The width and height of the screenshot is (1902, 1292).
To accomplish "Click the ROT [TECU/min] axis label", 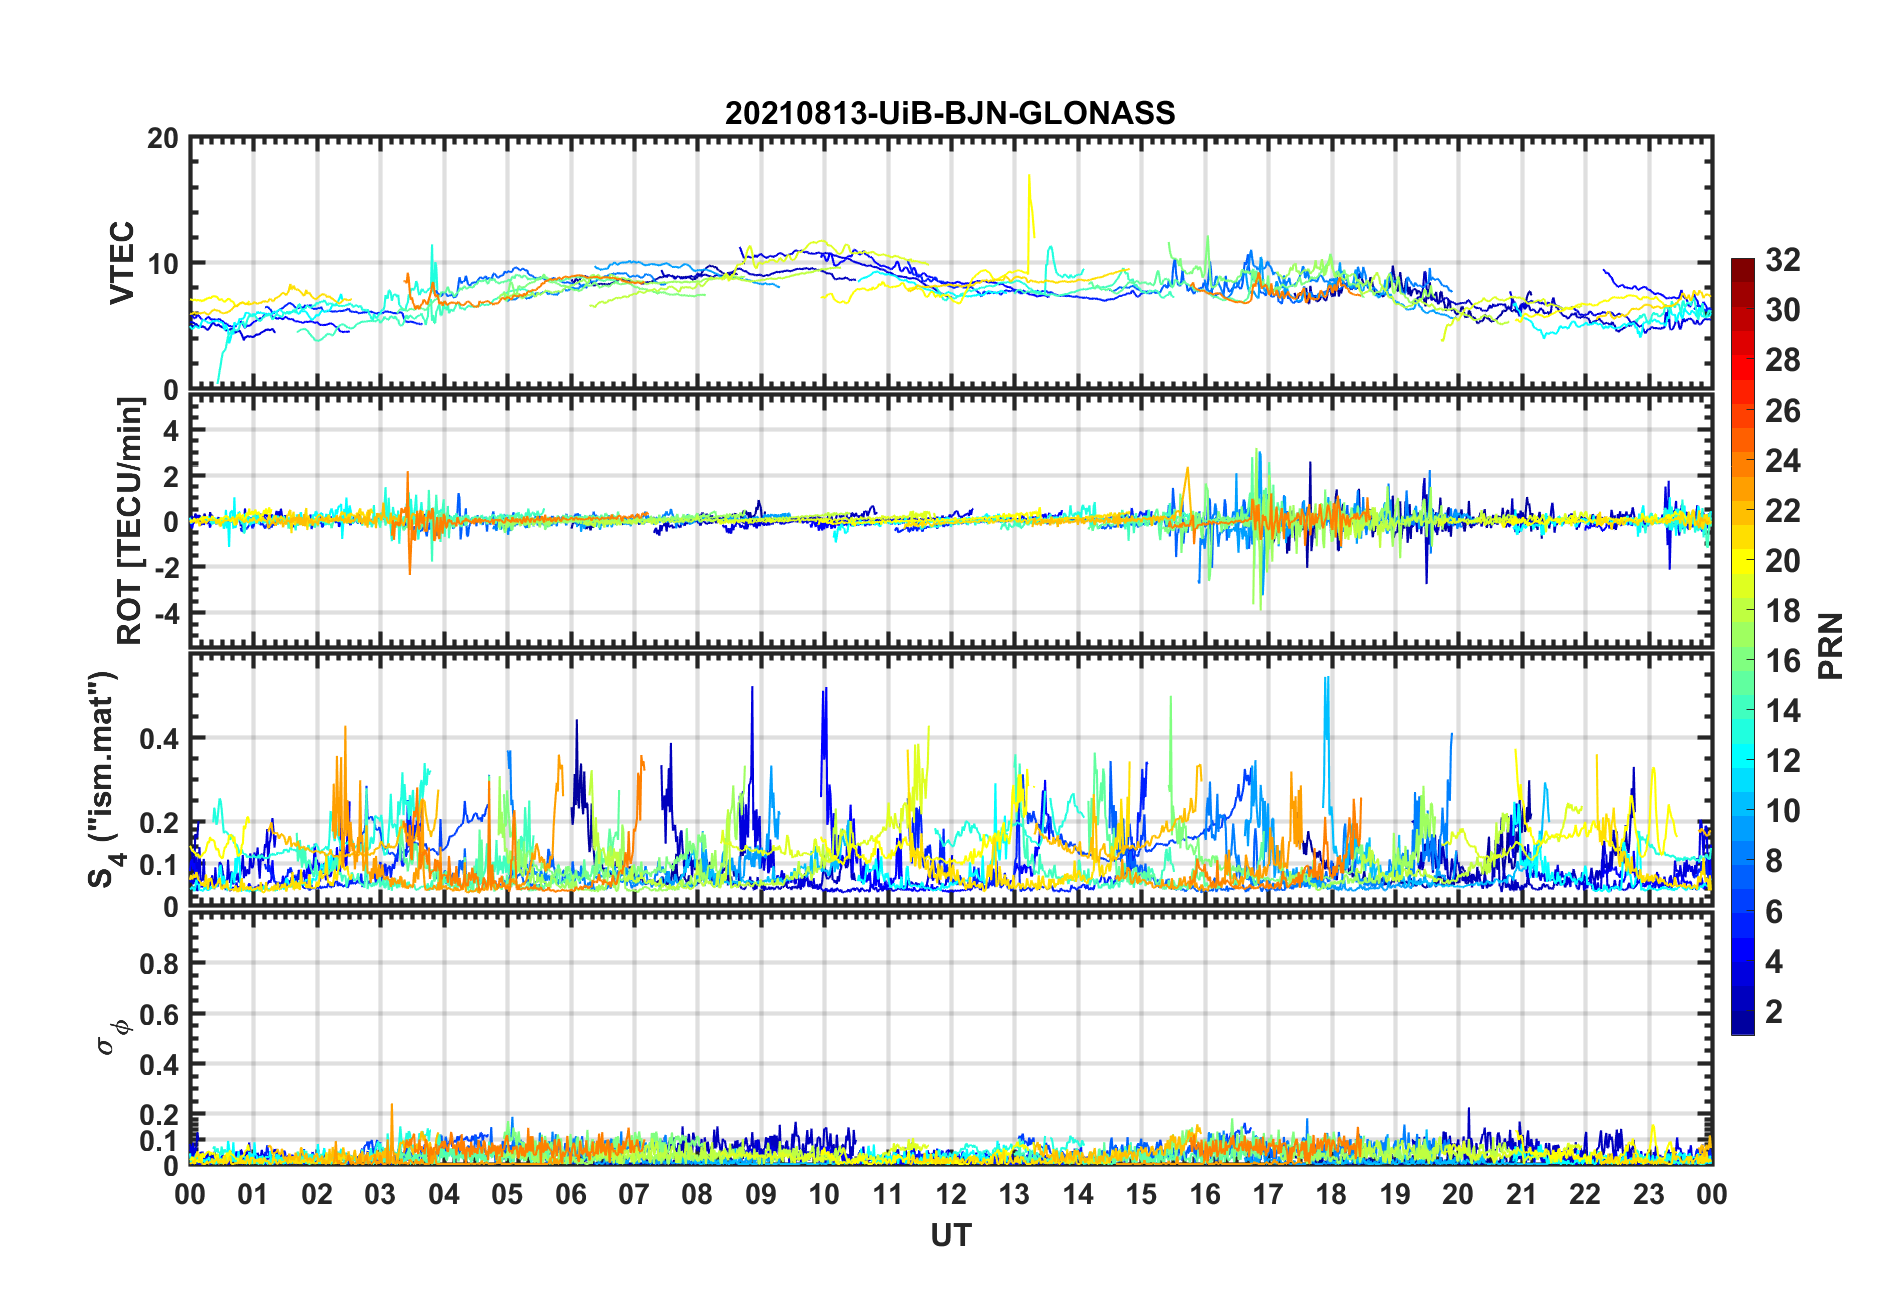I will click(x=130, y=521).
